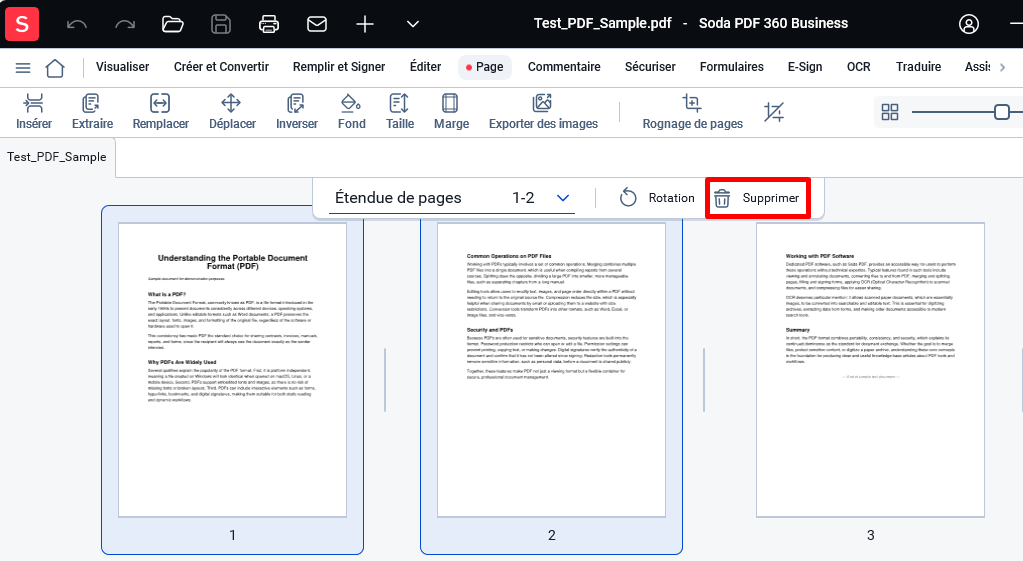1023x561 pixels.
Task: Print the document
Action: (269, 25)
